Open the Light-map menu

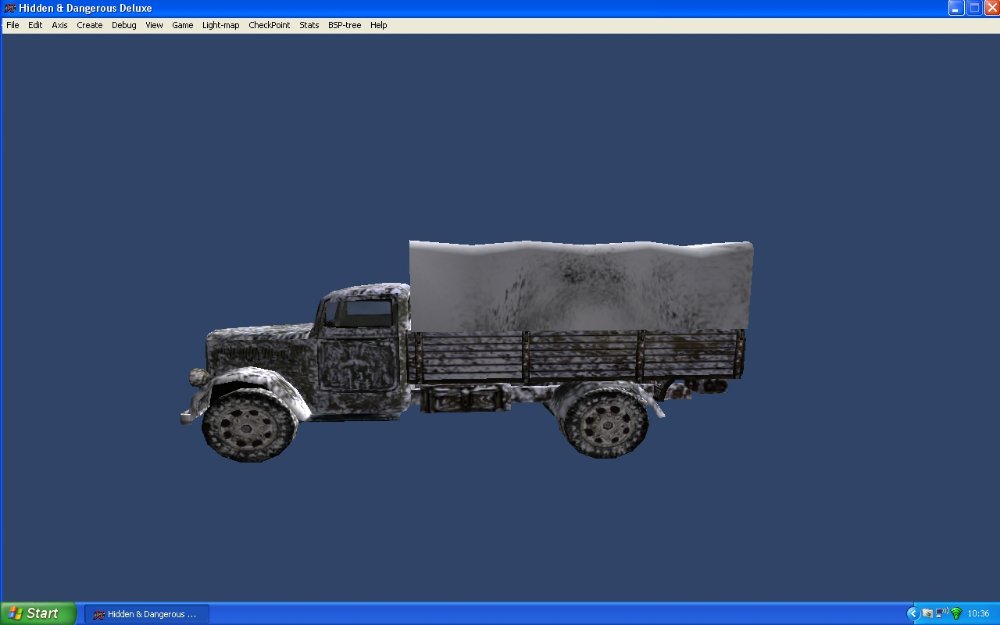point(221,25)
